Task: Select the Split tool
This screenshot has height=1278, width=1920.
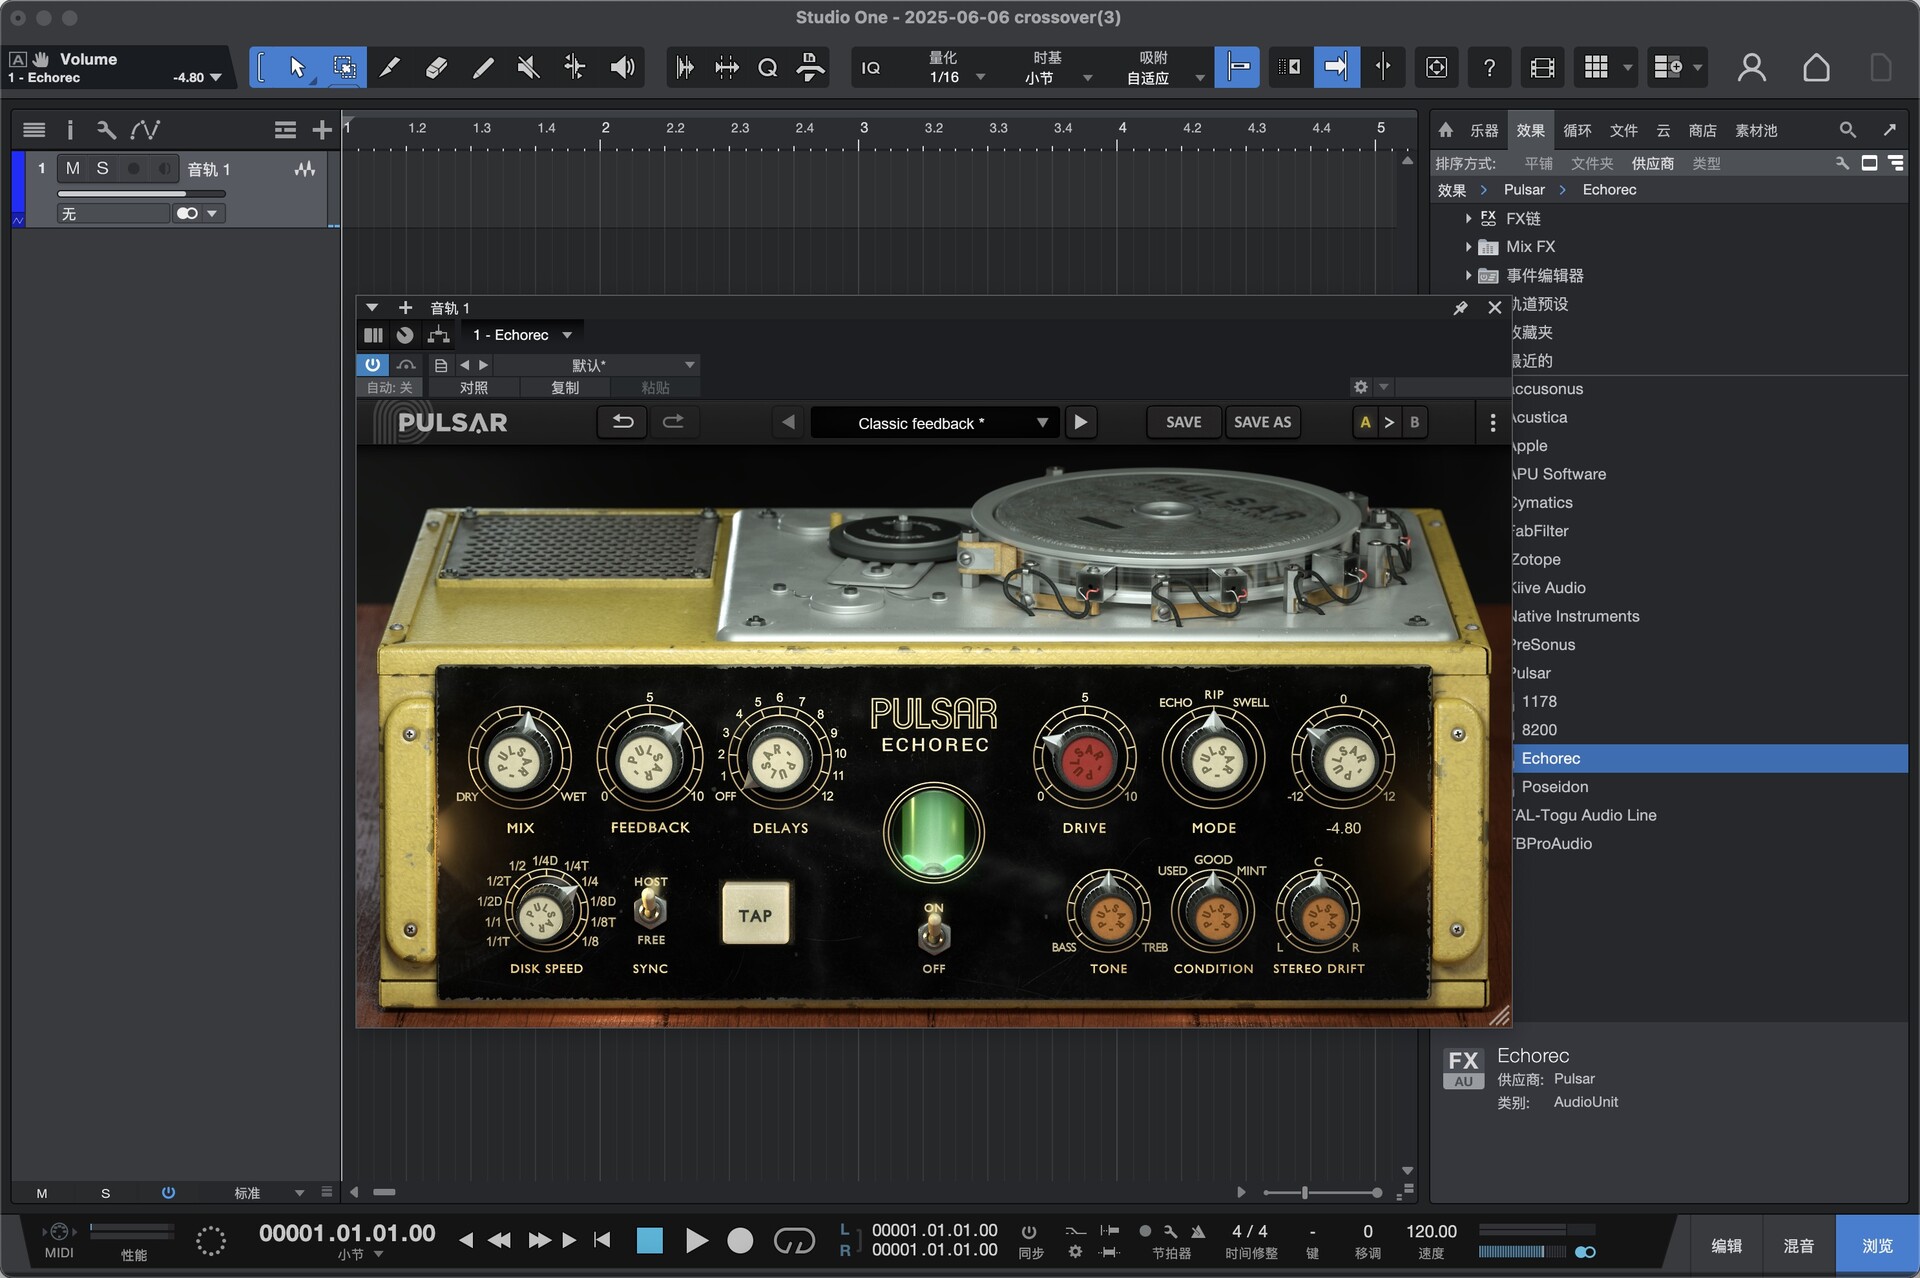Action: point(390,67)
